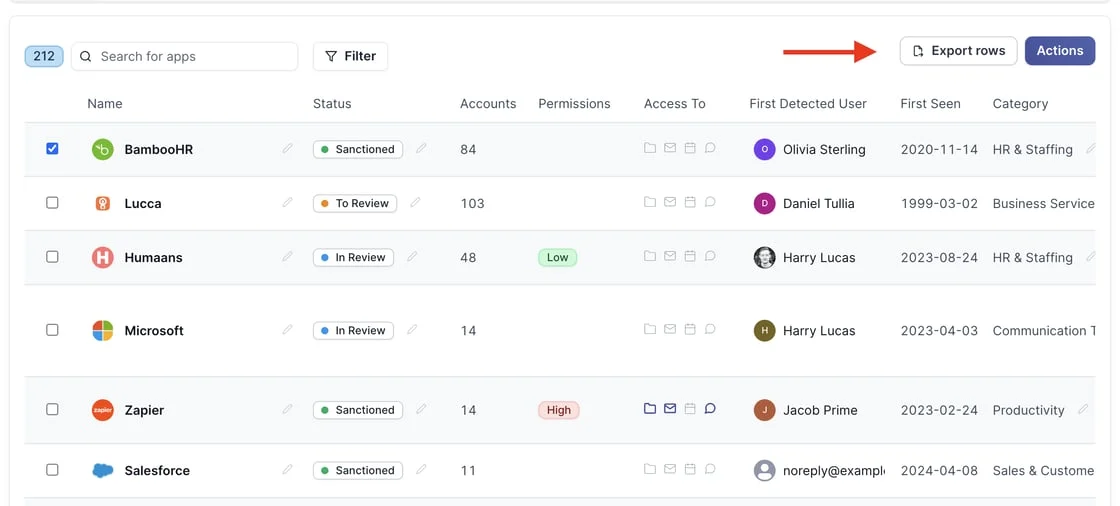Edit Salesforce name with pencil icon
Viewport: 1120px width, 506px height.
coord(287,469)
